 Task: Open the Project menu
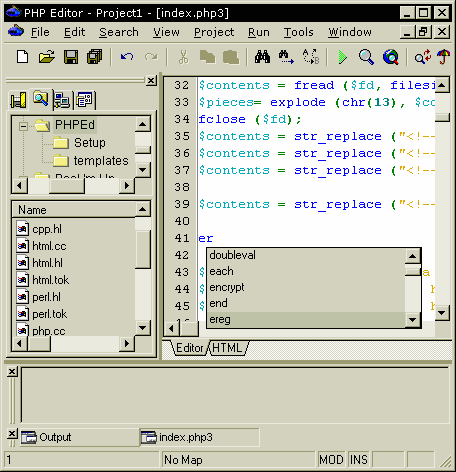214,32
